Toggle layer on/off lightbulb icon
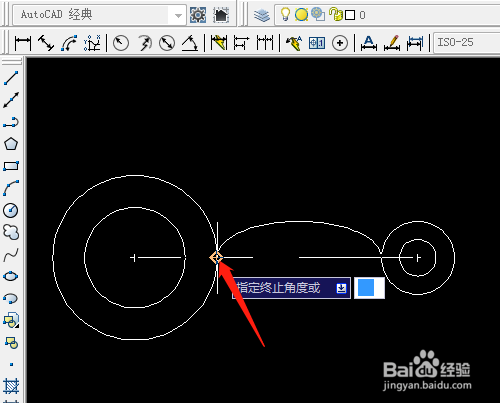The height and width of the screenshot is (403, 500). [x=285, y=14]
